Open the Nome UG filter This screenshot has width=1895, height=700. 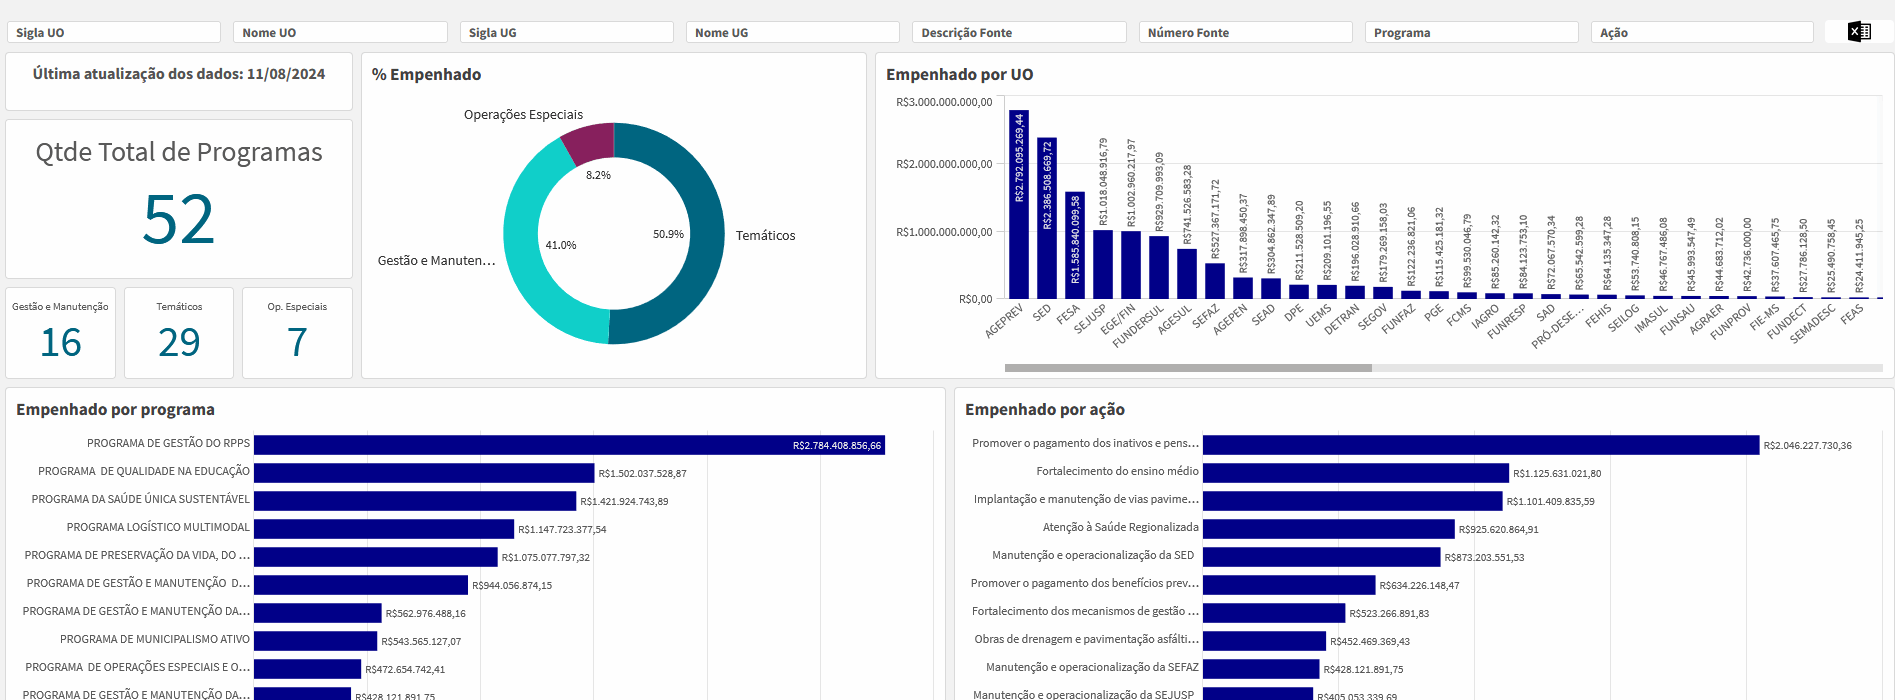(x=792, y=33)
